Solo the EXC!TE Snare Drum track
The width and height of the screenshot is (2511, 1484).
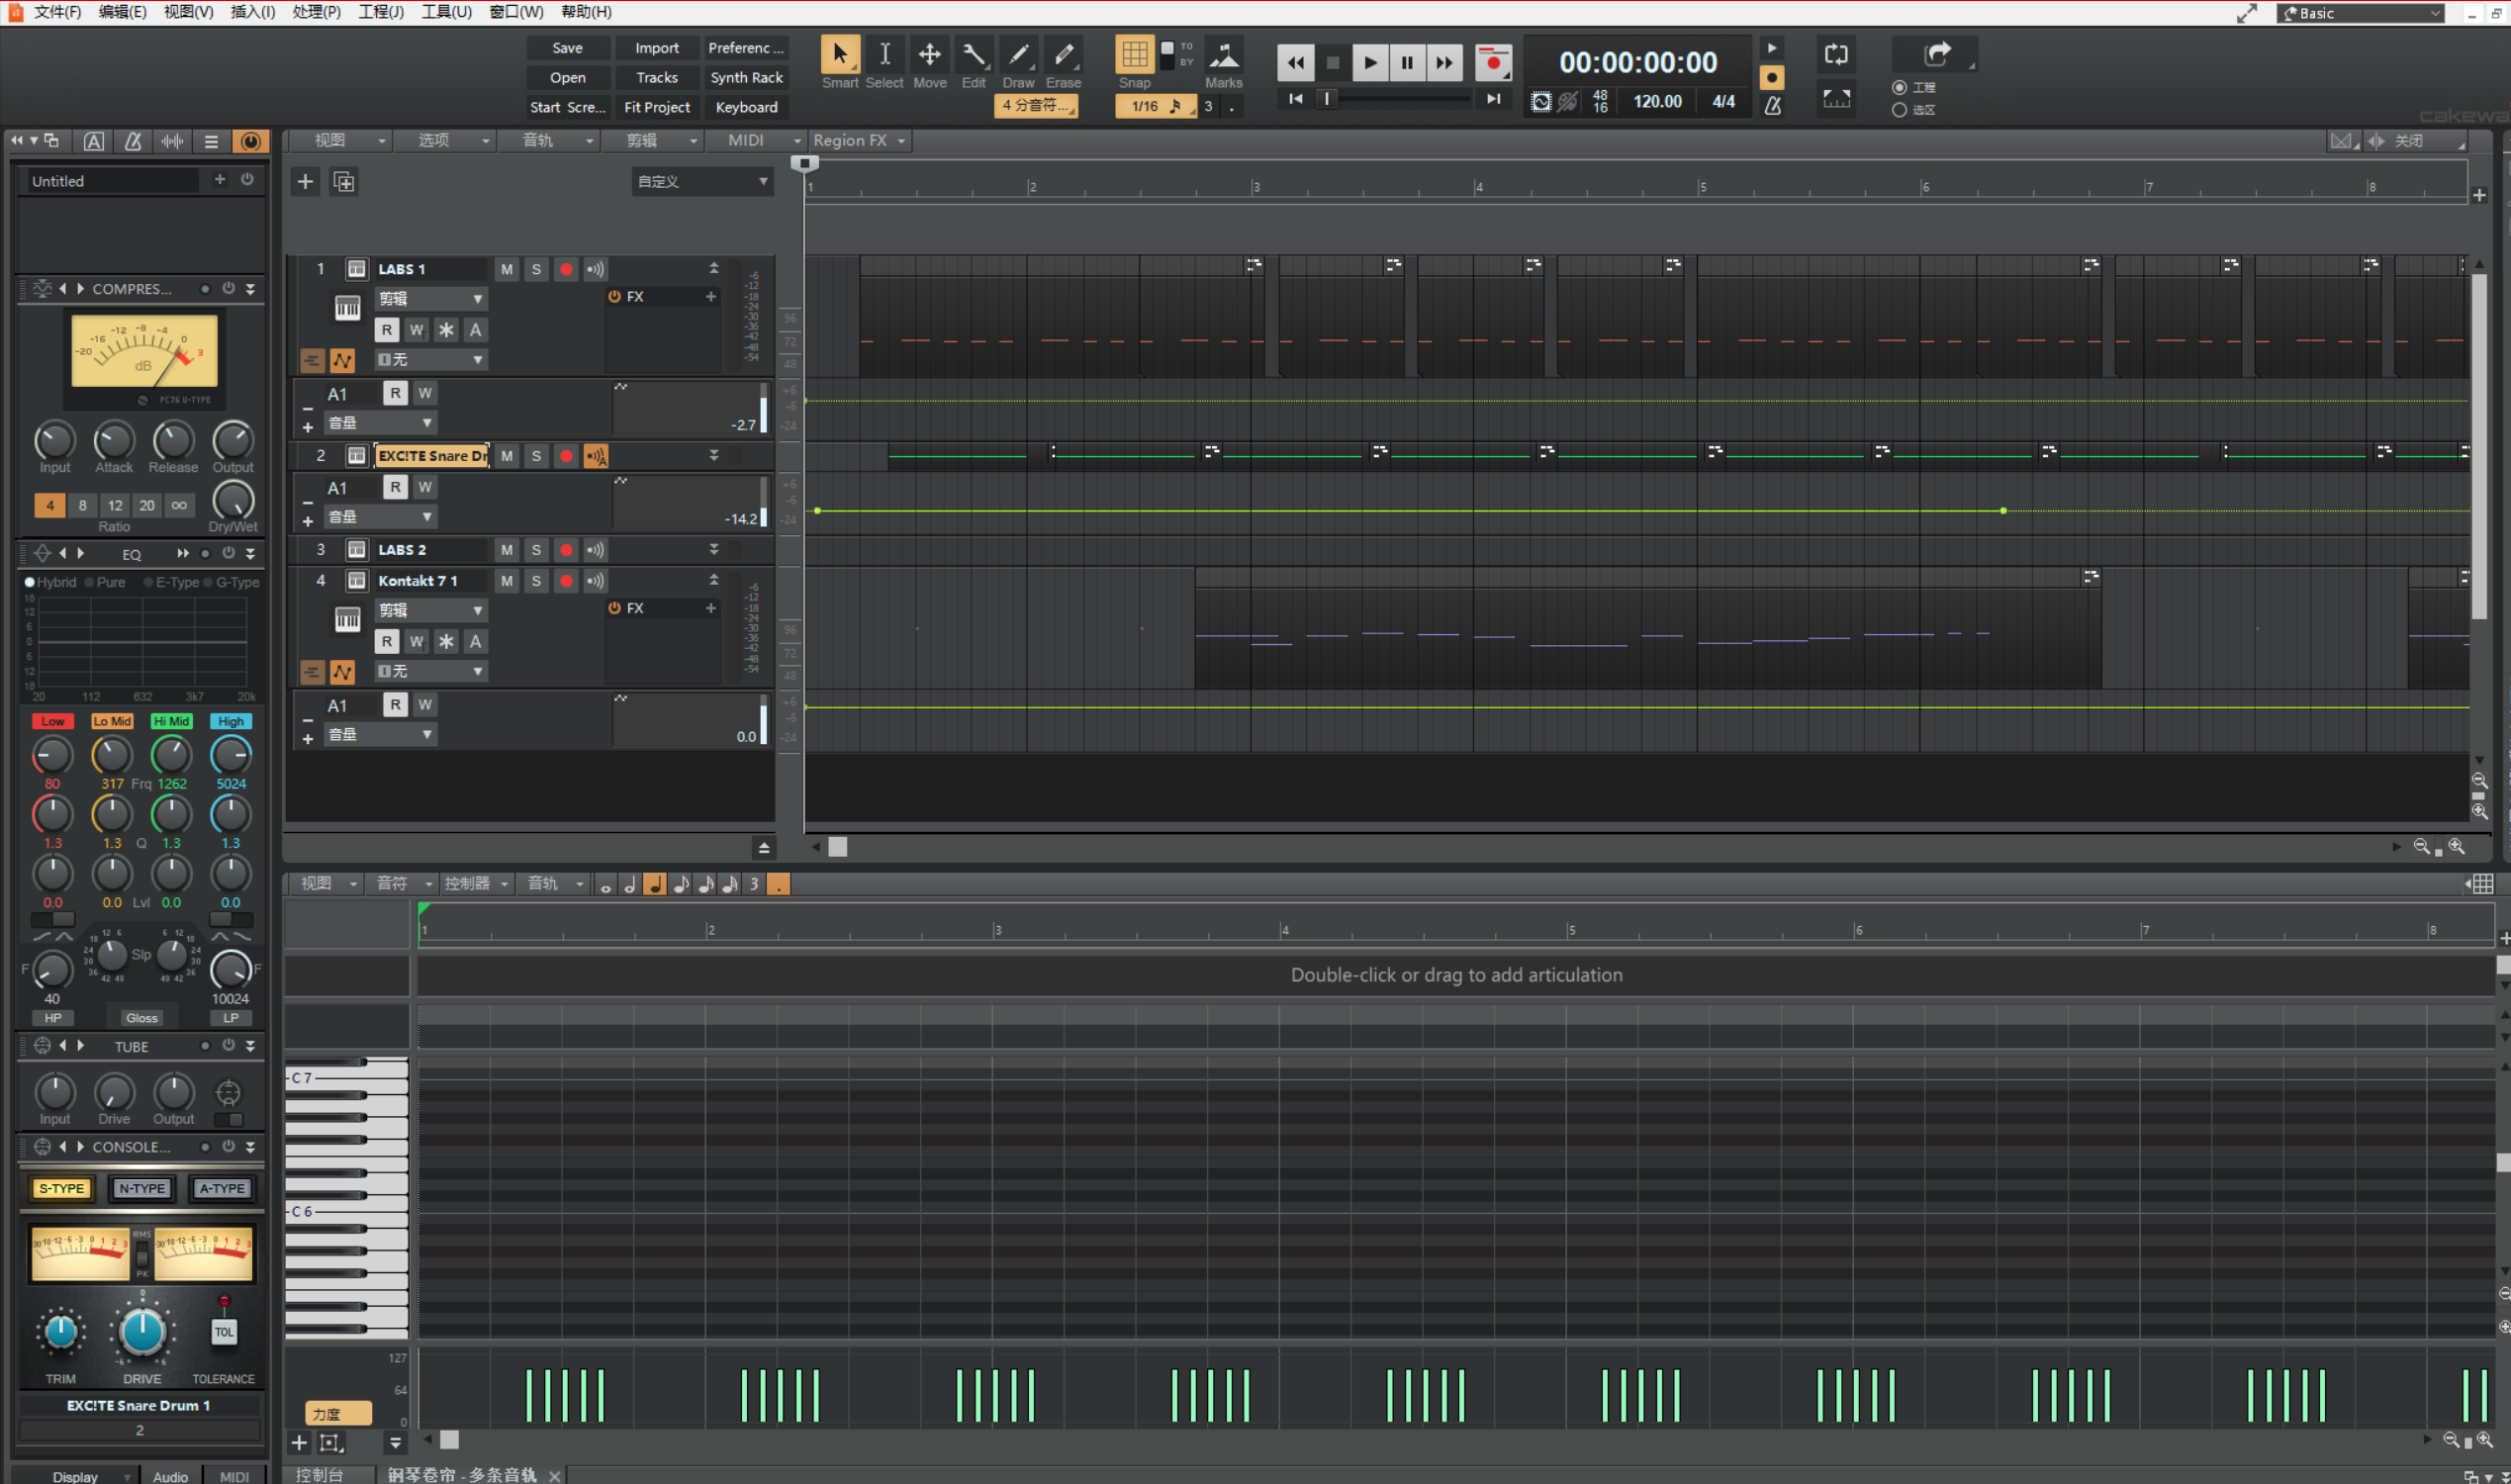[536, 456]
